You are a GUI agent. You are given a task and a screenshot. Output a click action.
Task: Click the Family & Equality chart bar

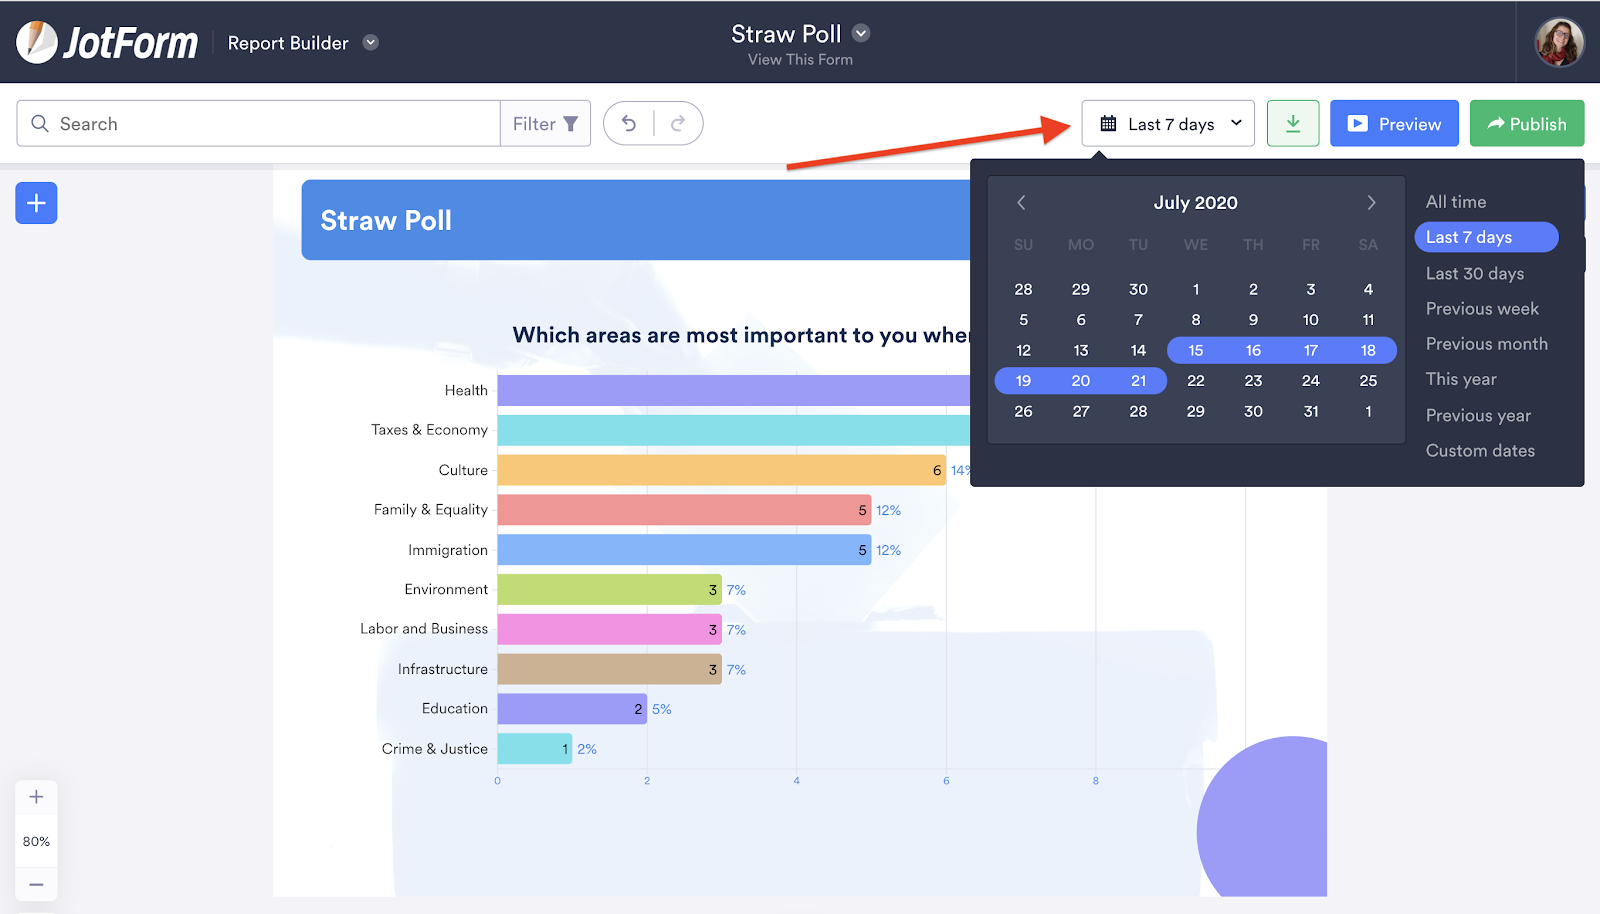pos(684,510)
